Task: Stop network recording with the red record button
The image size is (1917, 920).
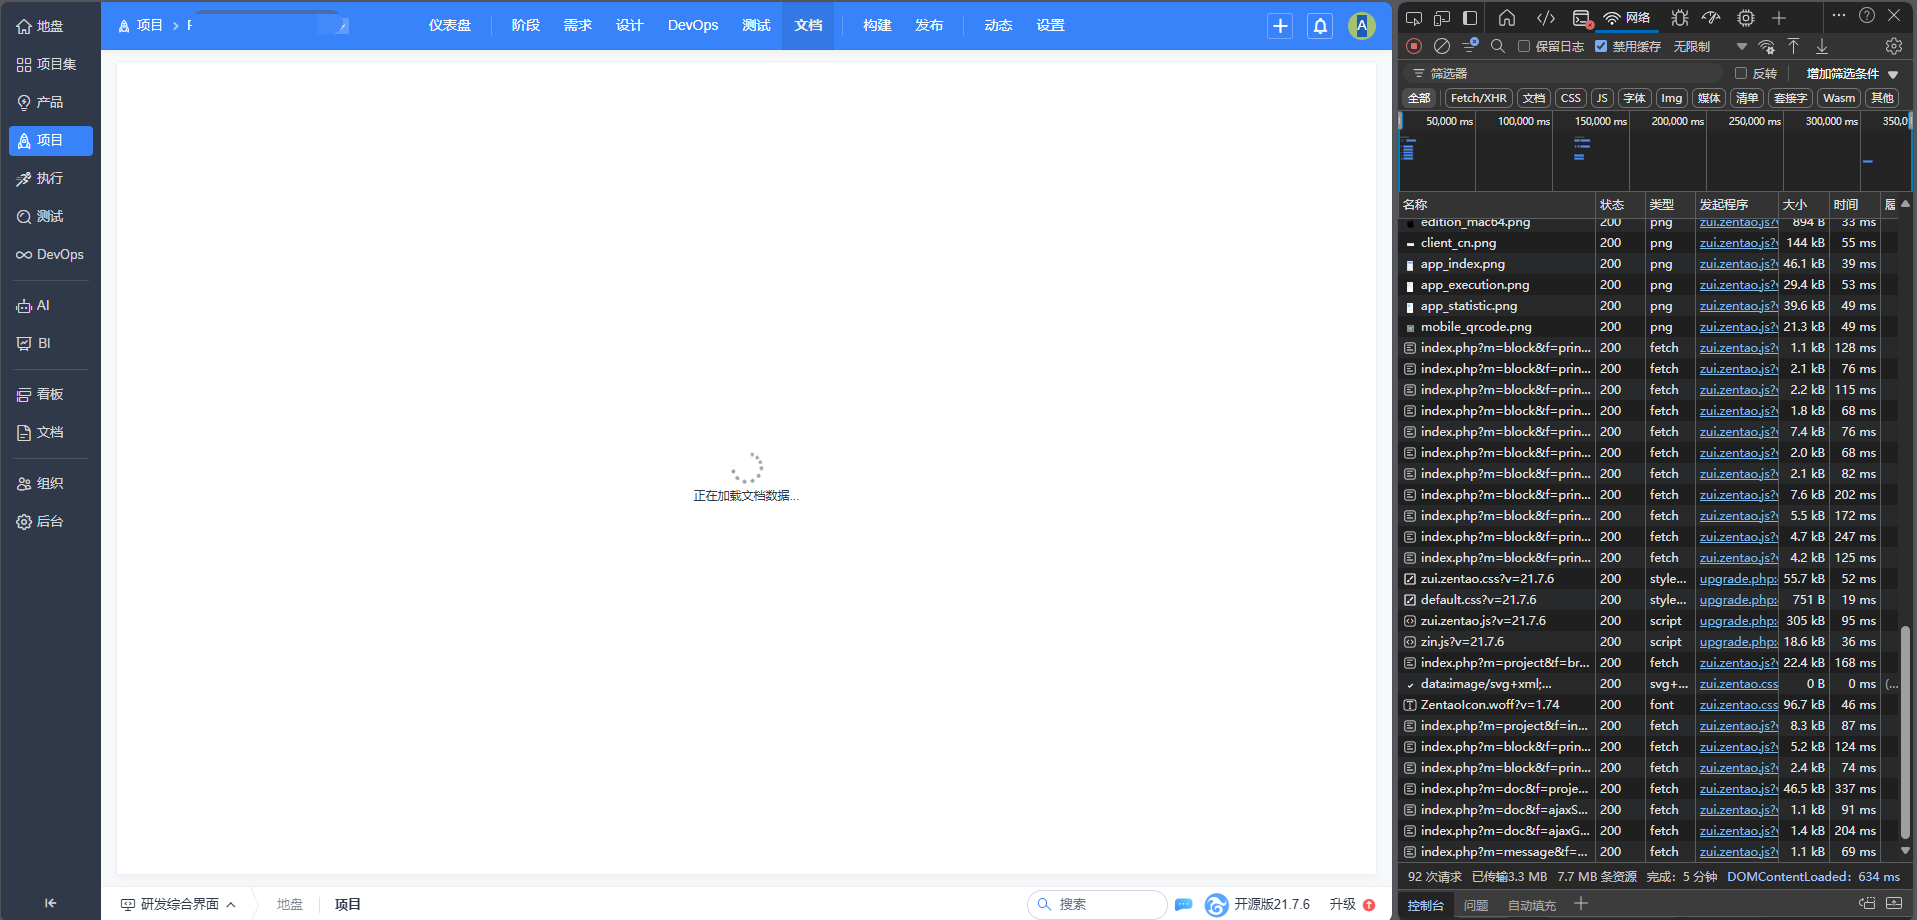Action: pos(1413,46)
